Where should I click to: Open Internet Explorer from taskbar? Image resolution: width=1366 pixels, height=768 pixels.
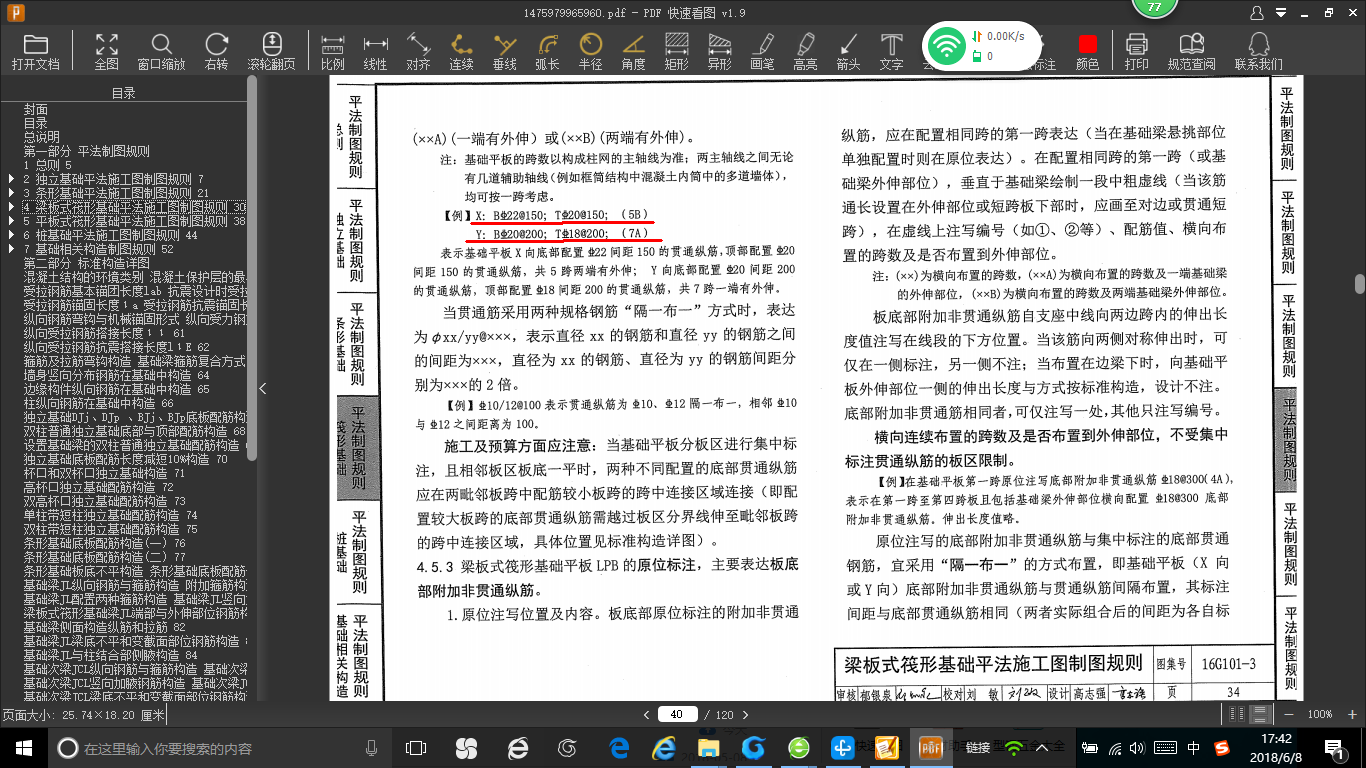click(664, 747)
